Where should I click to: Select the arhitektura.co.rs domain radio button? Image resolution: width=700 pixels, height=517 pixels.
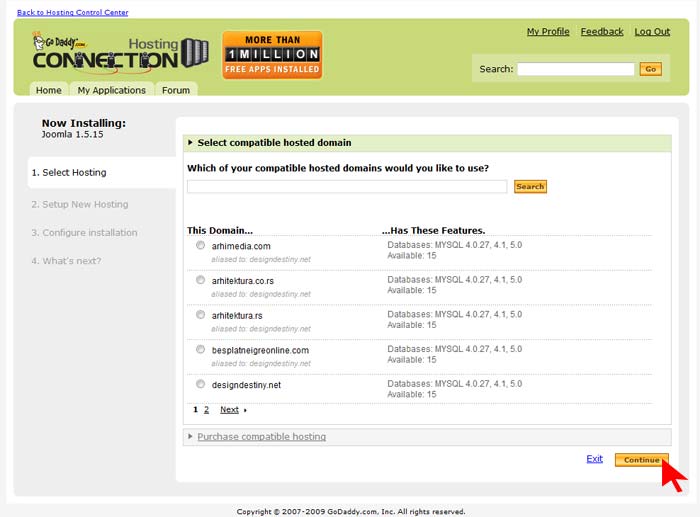[x=200, y=280]
